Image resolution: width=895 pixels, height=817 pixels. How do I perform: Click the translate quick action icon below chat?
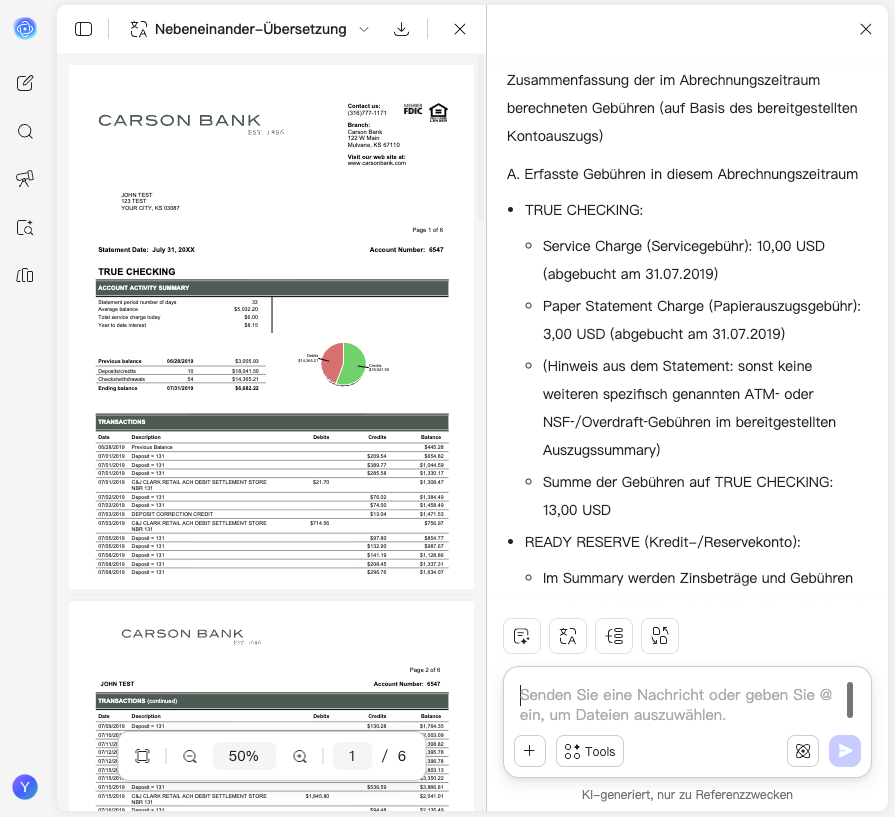point(568,636)
